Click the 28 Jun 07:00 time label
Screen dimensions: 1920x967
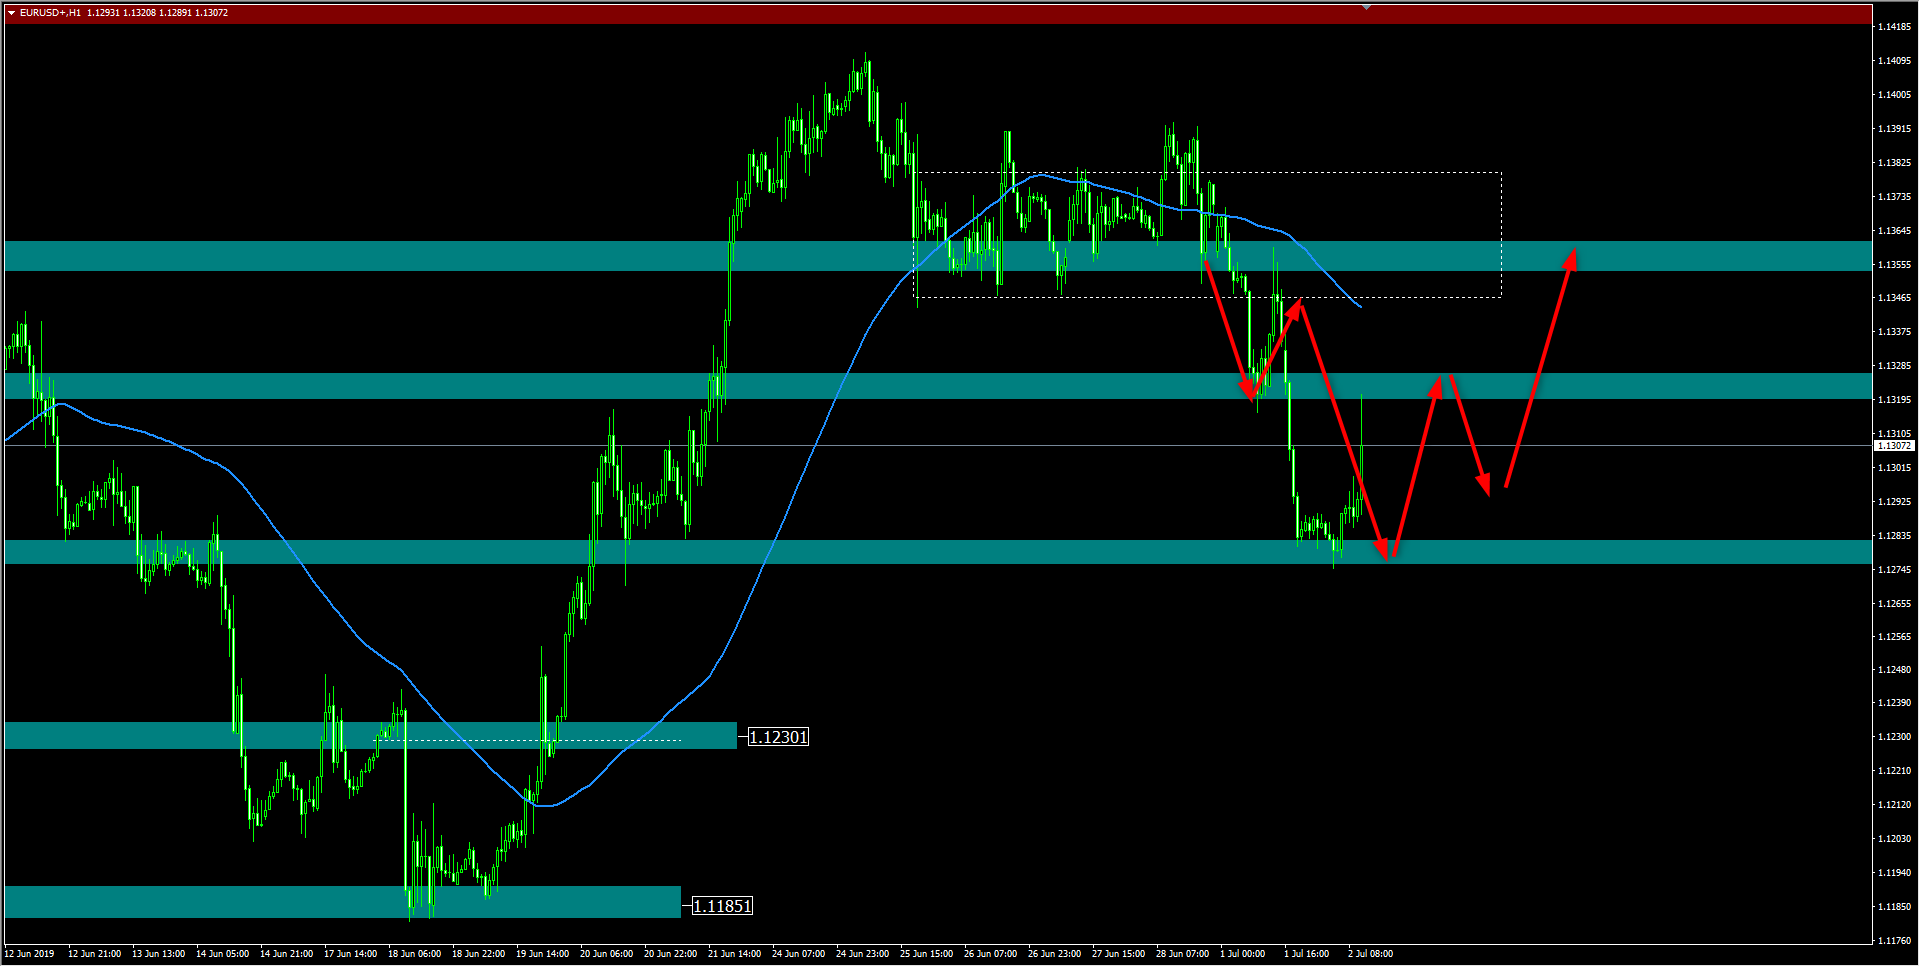(x=1182, y=954)
